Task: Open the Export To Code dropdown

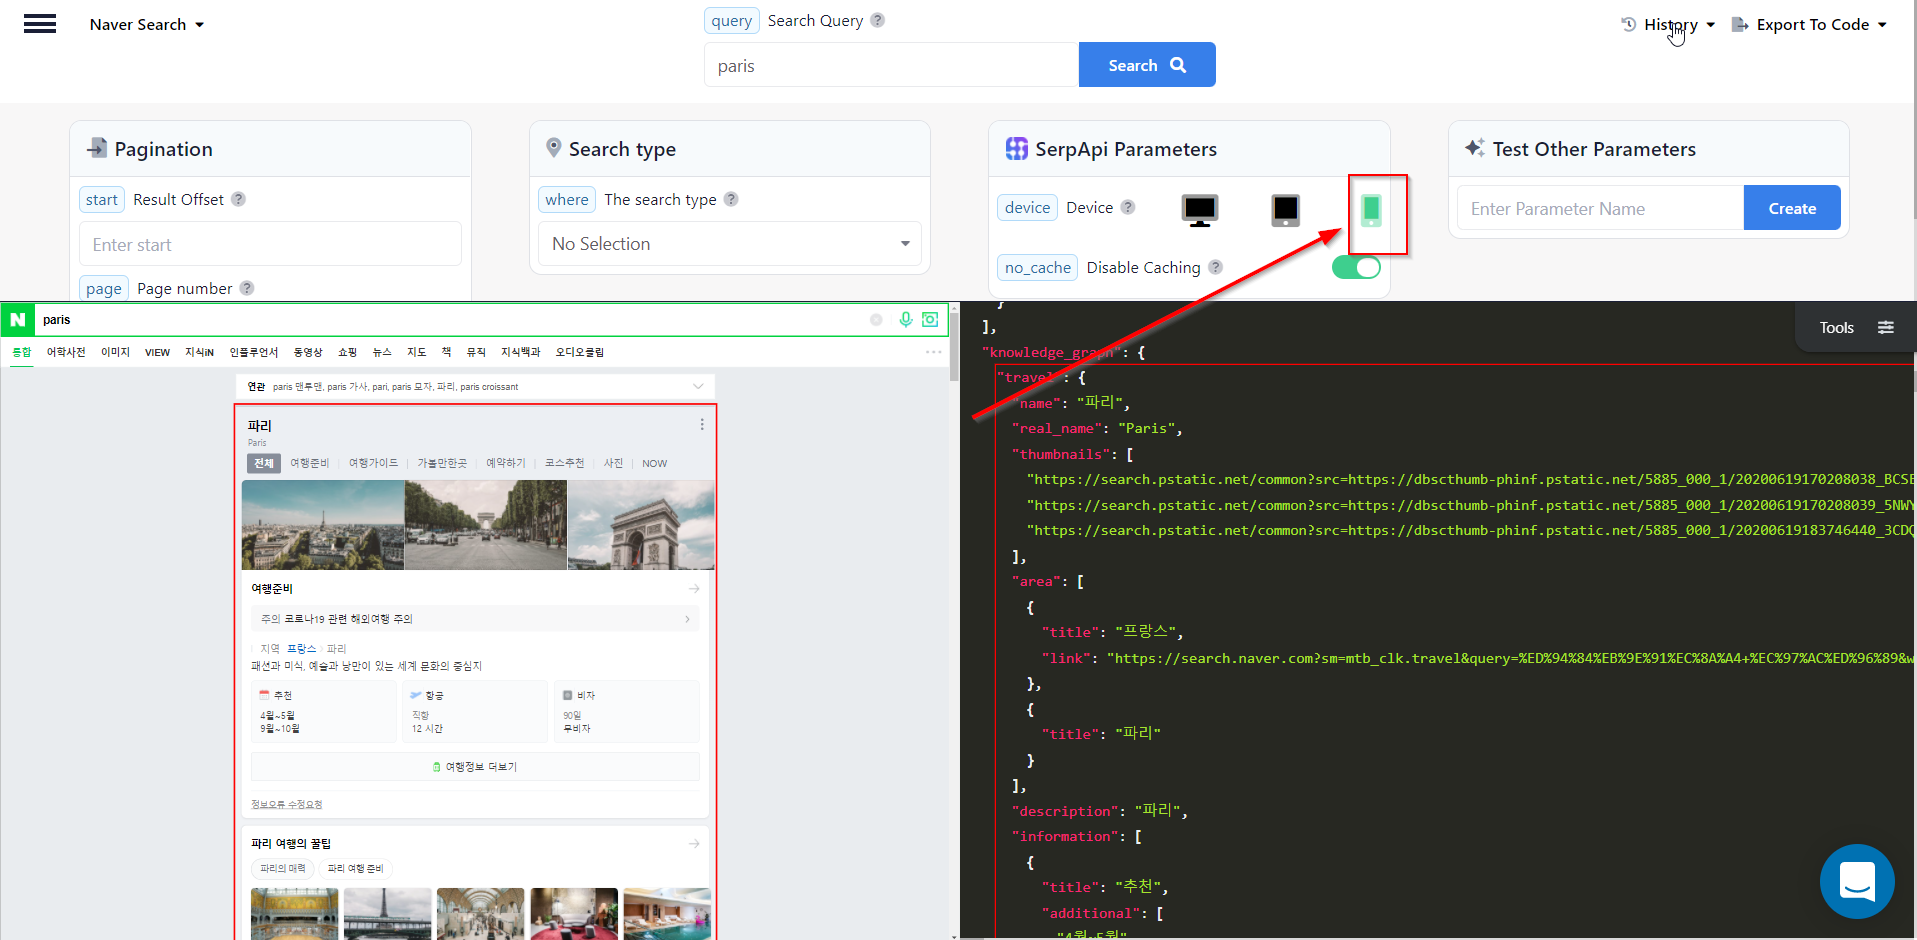Action: (x=1809, y=24)
